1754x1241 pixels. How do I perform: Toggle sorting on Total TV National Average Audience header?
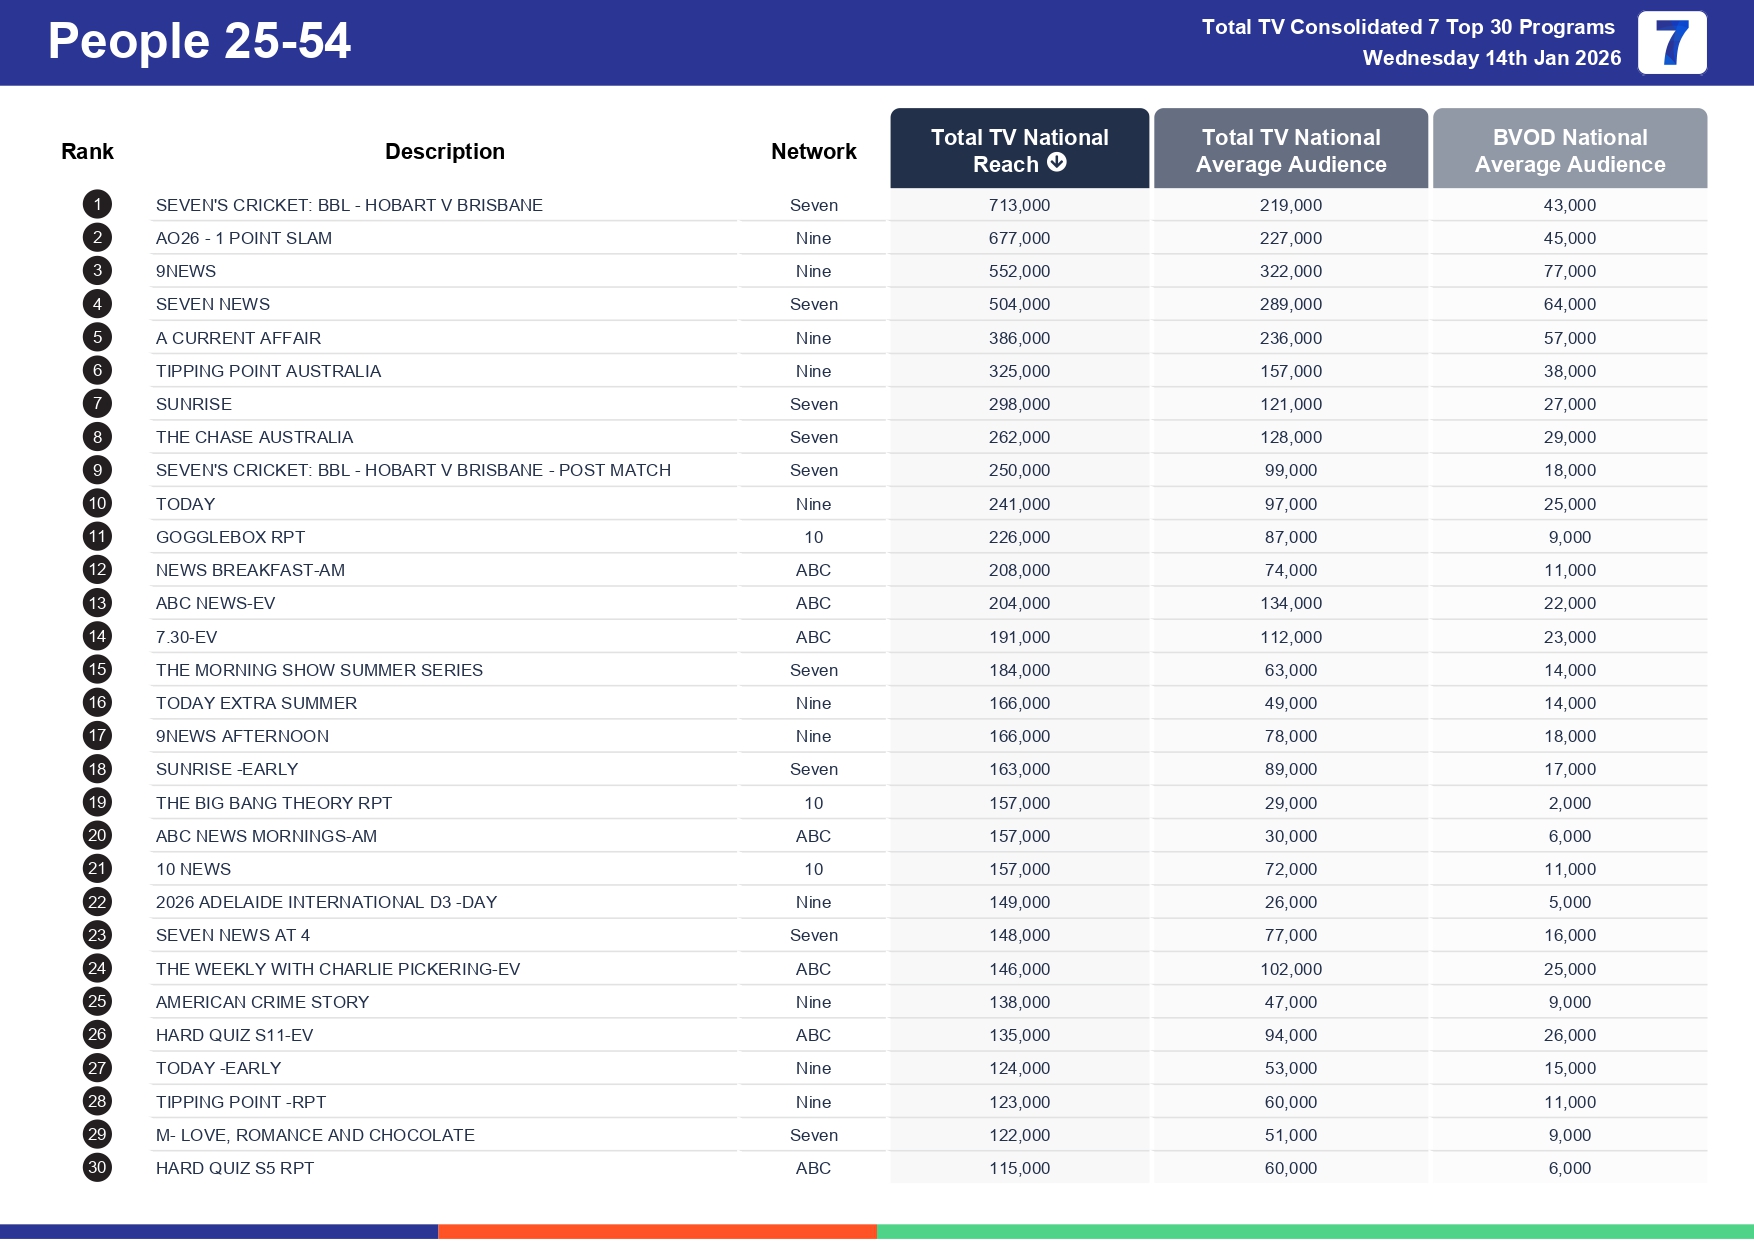click(1291, 148)
